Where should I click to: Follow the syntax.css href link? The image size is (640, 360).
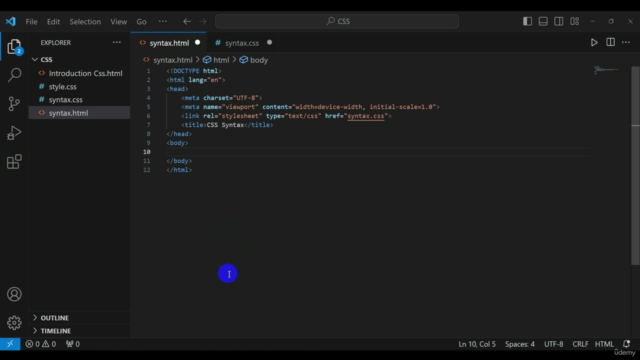[x=366, y=116]
